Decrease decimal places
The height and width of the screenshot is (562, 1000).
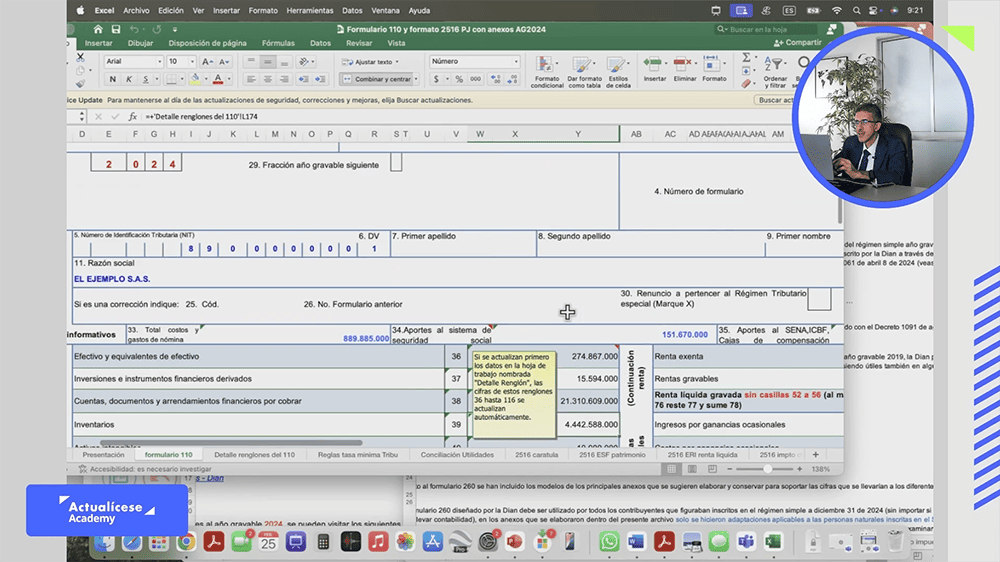512,79
